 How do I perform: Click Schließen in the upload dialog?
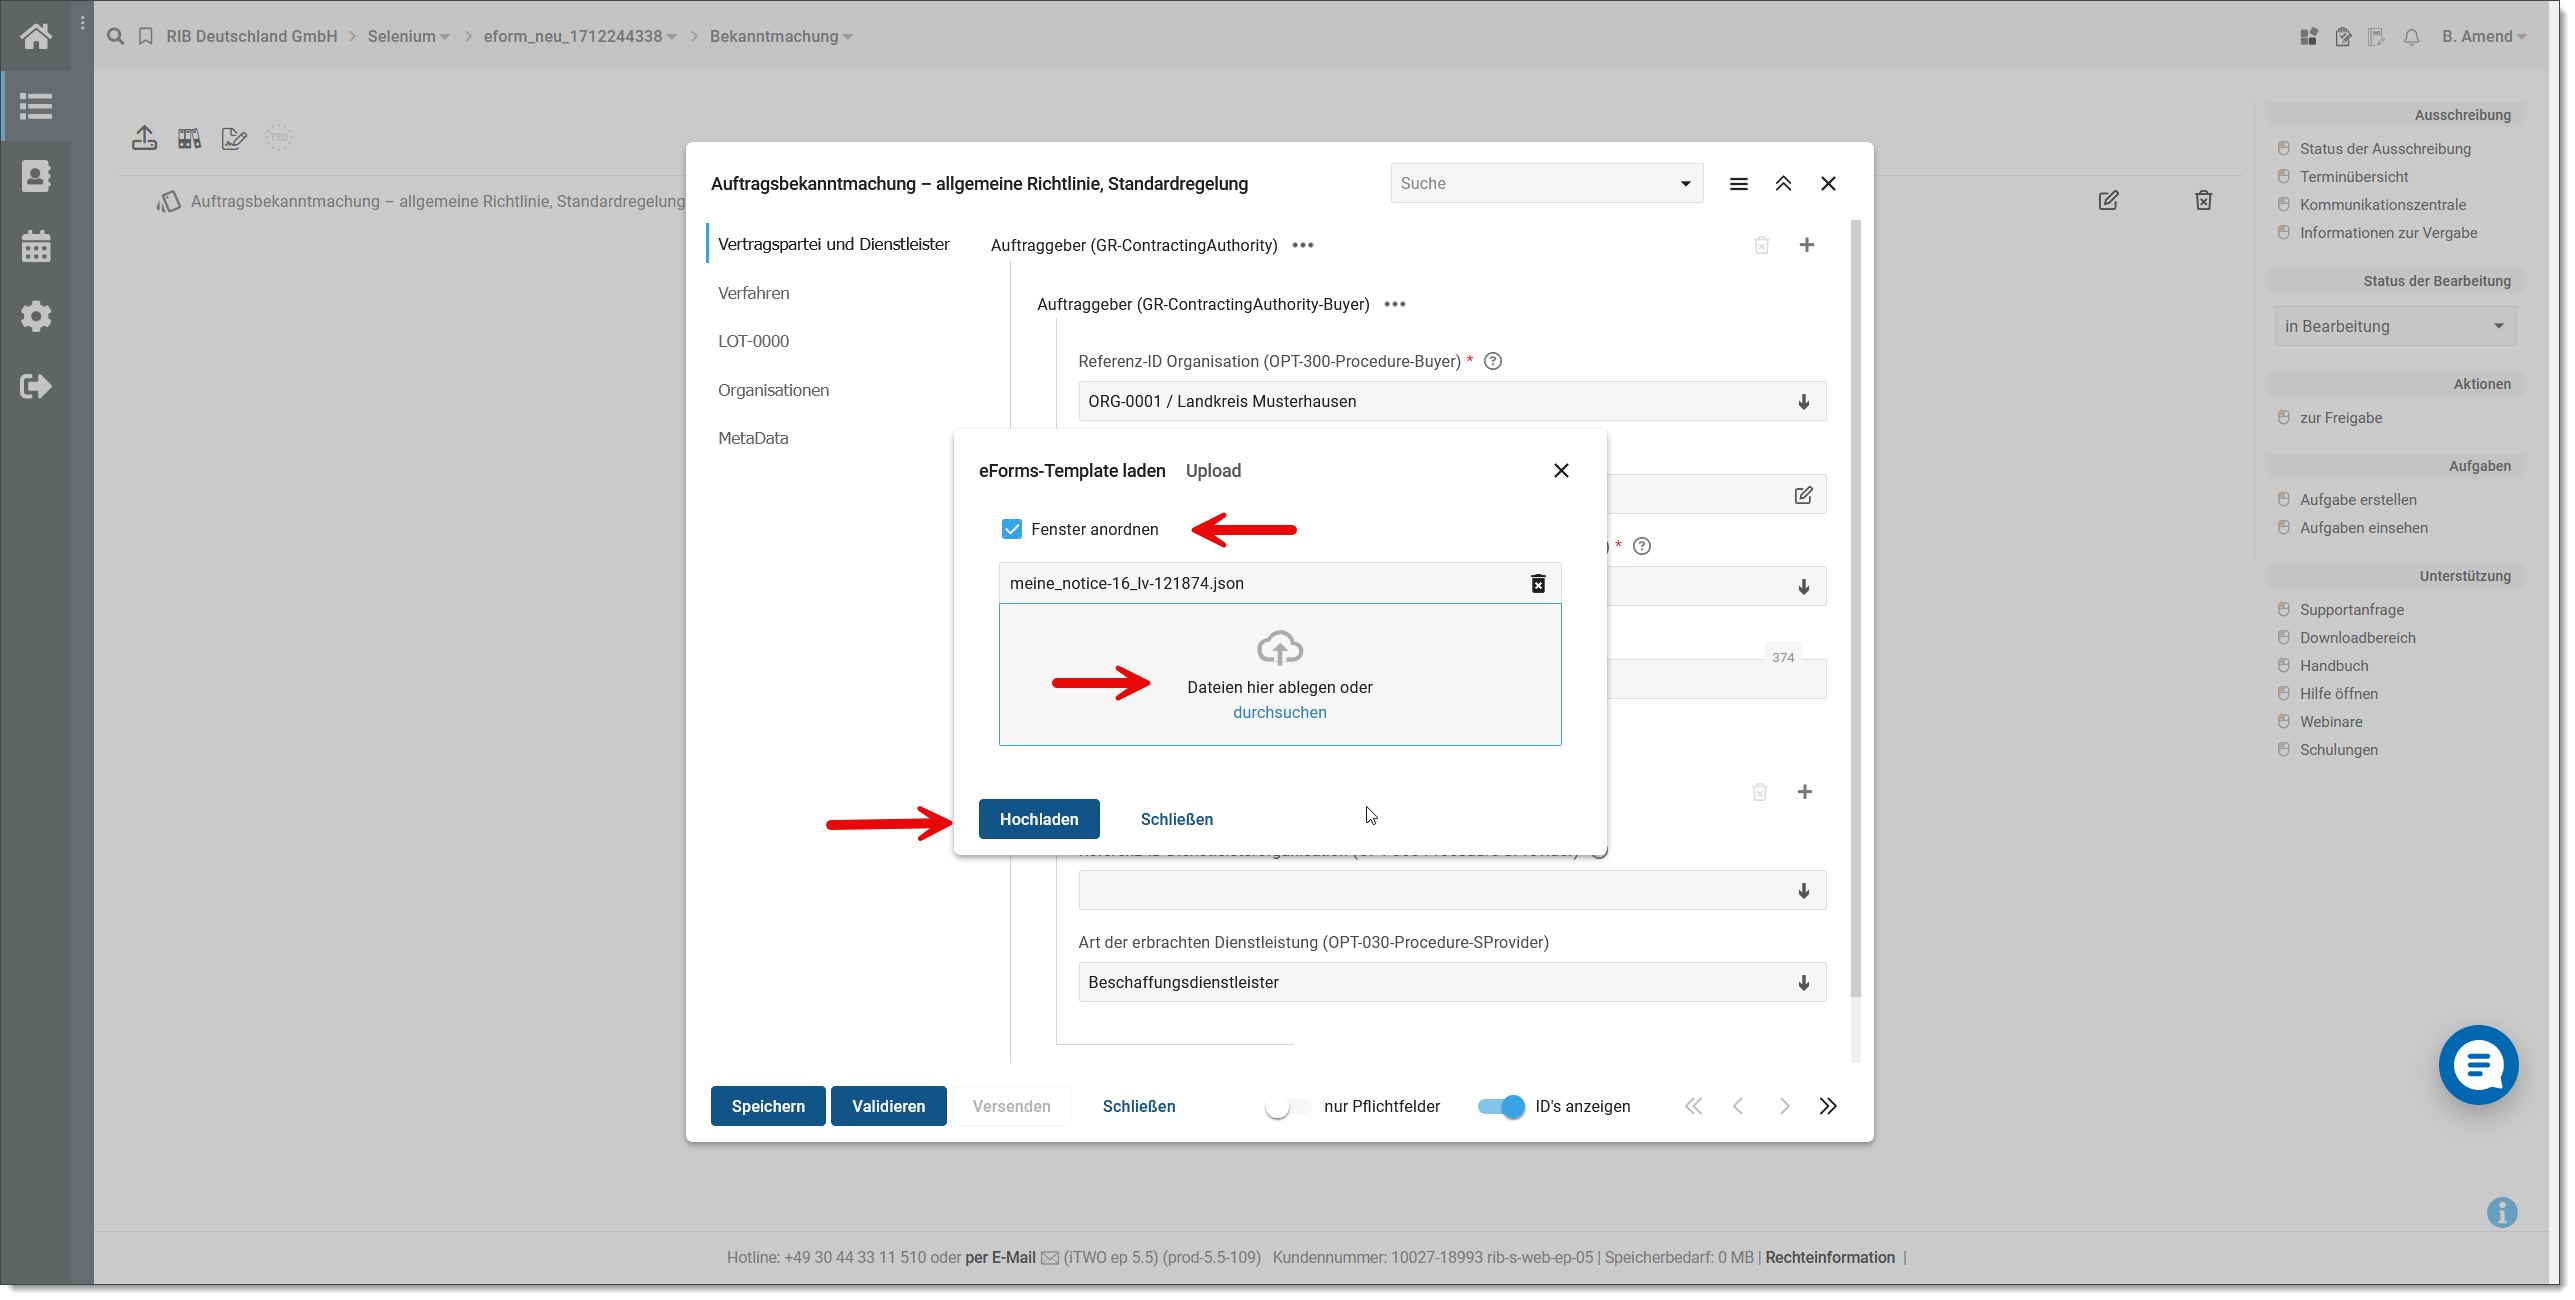(1177, 819)
